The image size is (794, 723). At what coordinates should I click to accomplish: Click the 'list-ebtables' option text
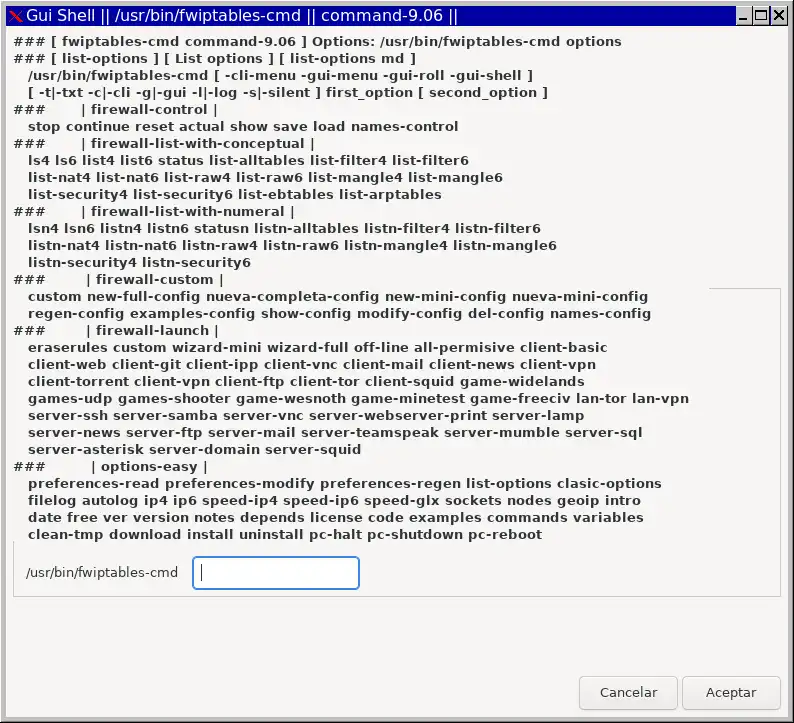pos(286,194)
